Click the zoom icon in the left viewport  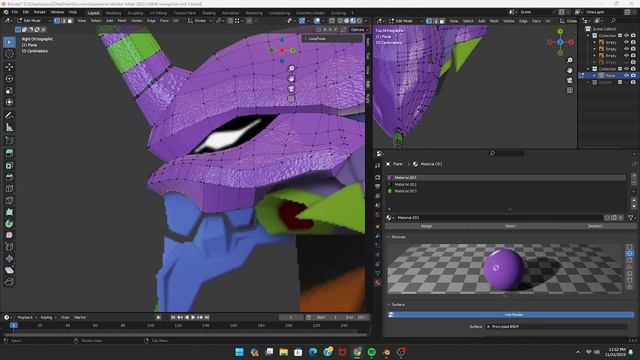pos(291,68)
